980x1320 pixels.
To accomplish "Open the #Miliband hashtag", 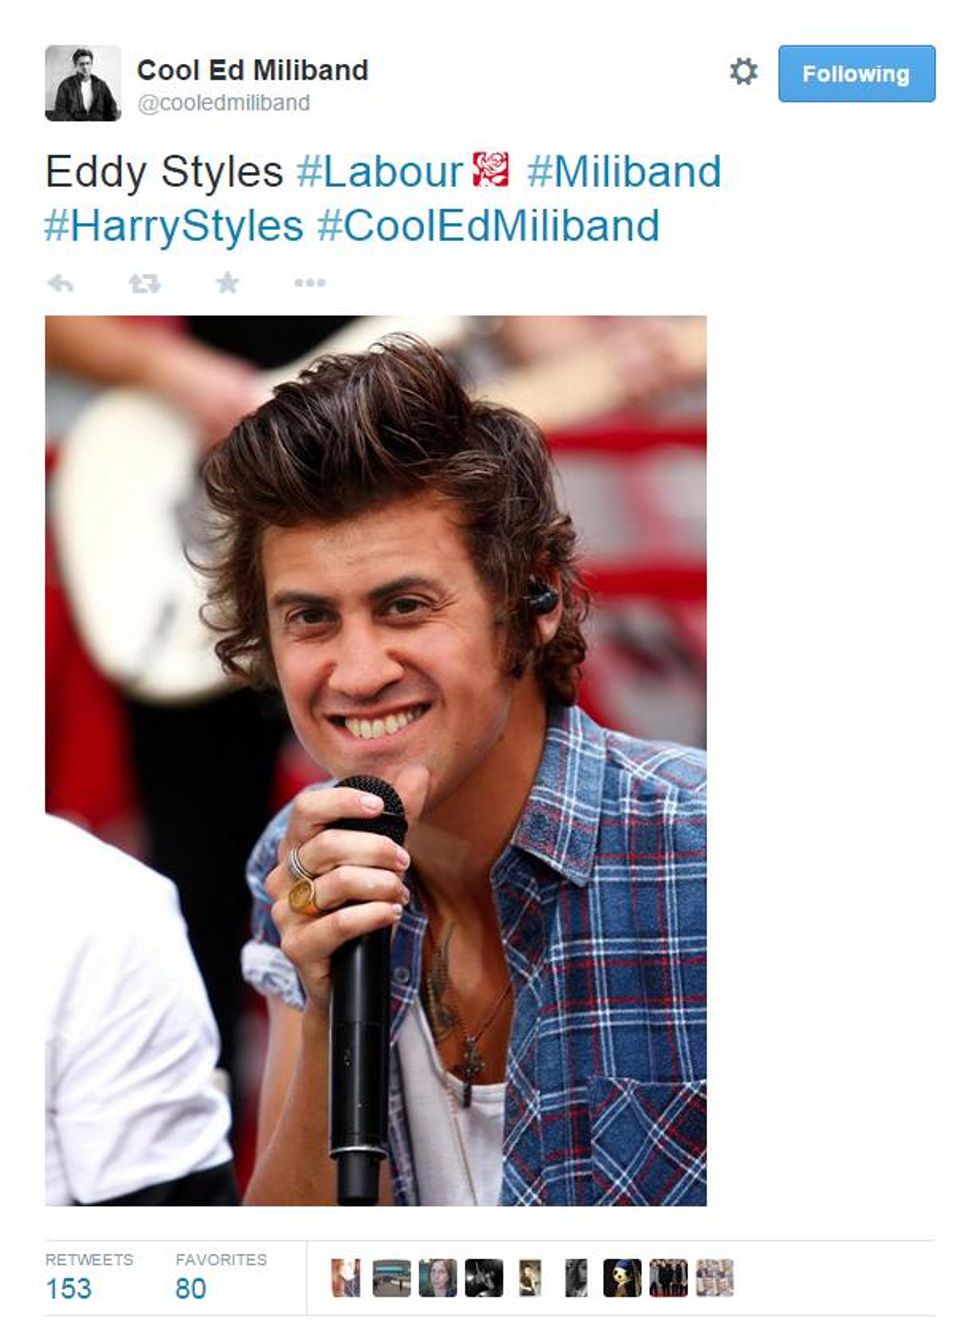I will pos(624,172).
